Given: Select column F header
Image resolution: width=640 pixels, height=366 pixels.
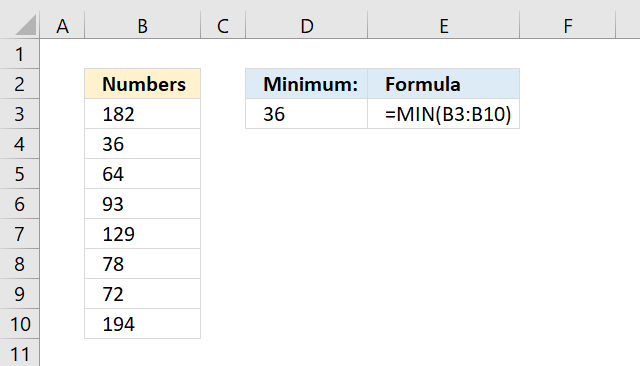Looking at the screenshot, I should pyautogui.click(x=567, y=25).
